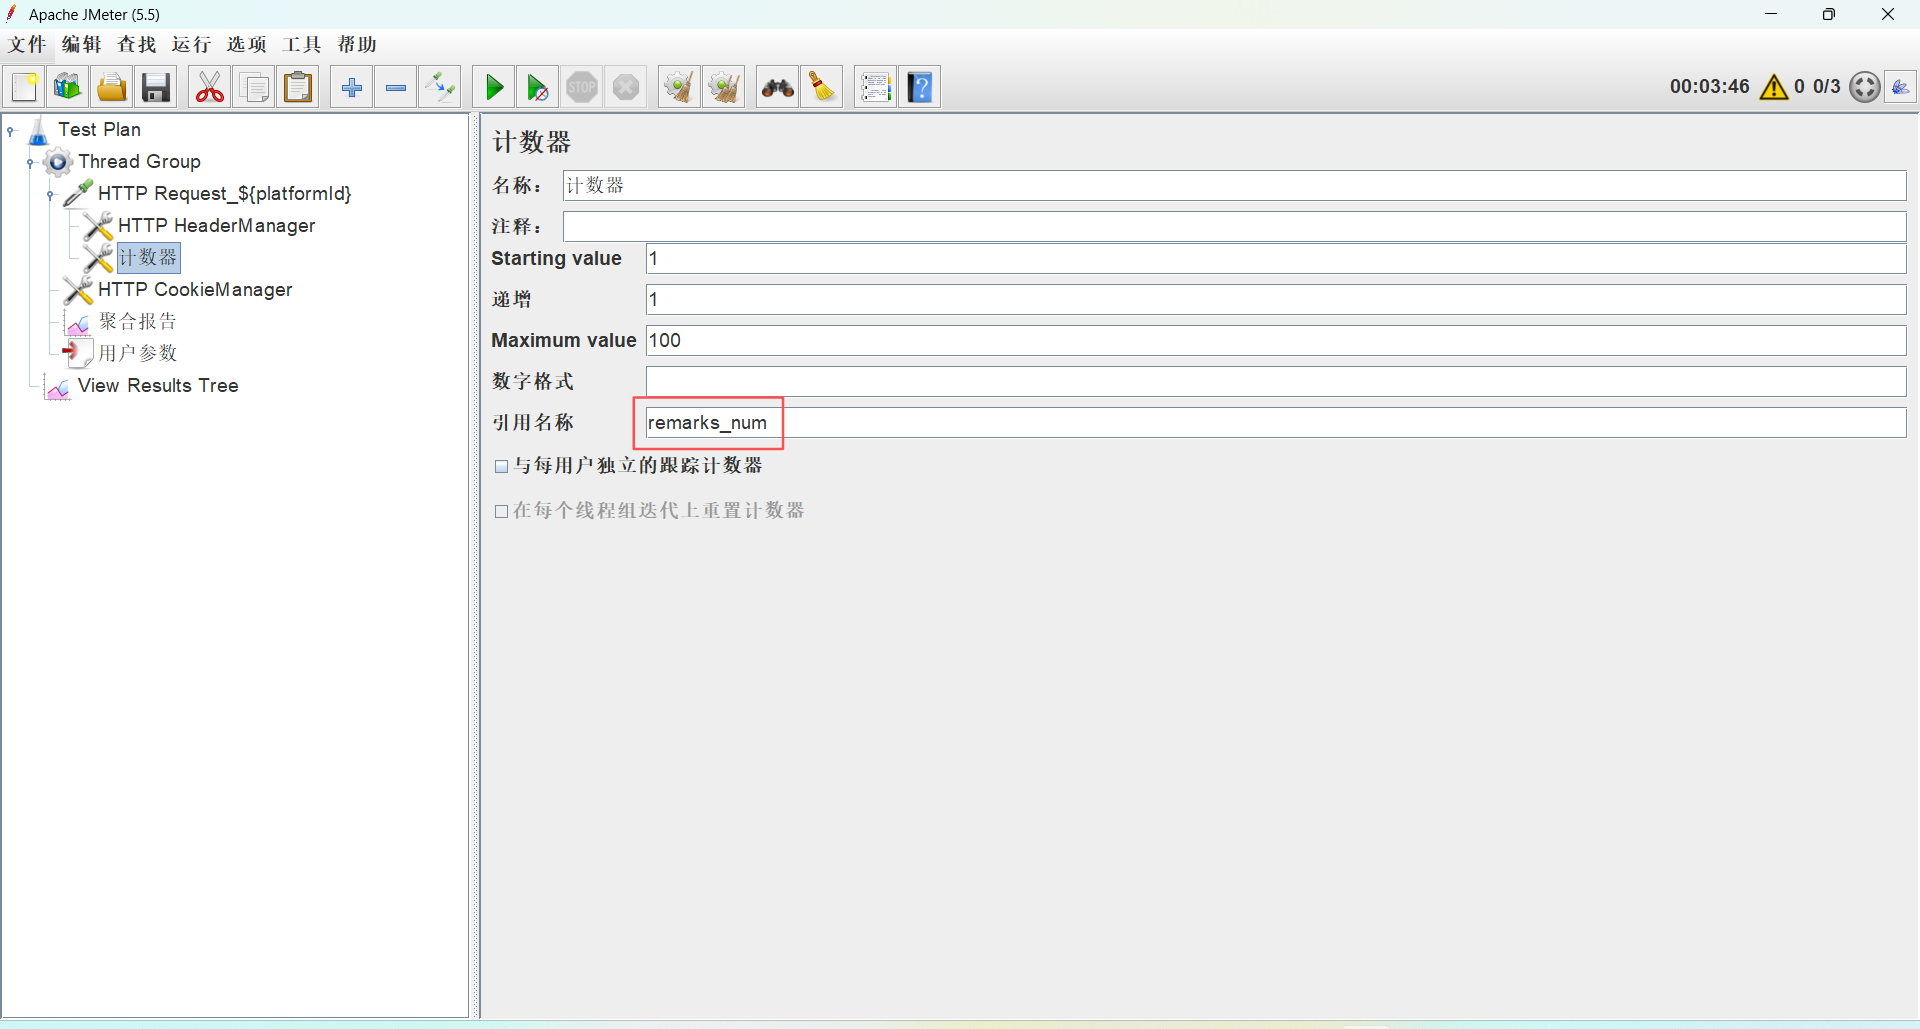The image size is (1920, 1029).
Task: Open the 选项 menu
Action: pyautogui.click(x=247, y=44)
